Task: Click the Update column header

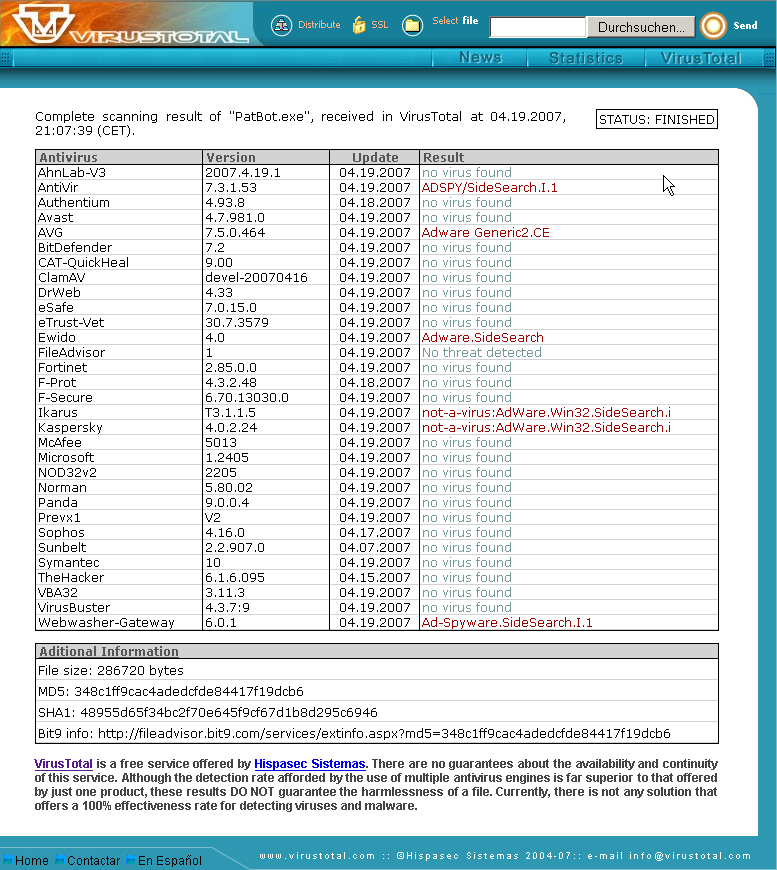Action: tap(375, 157)
